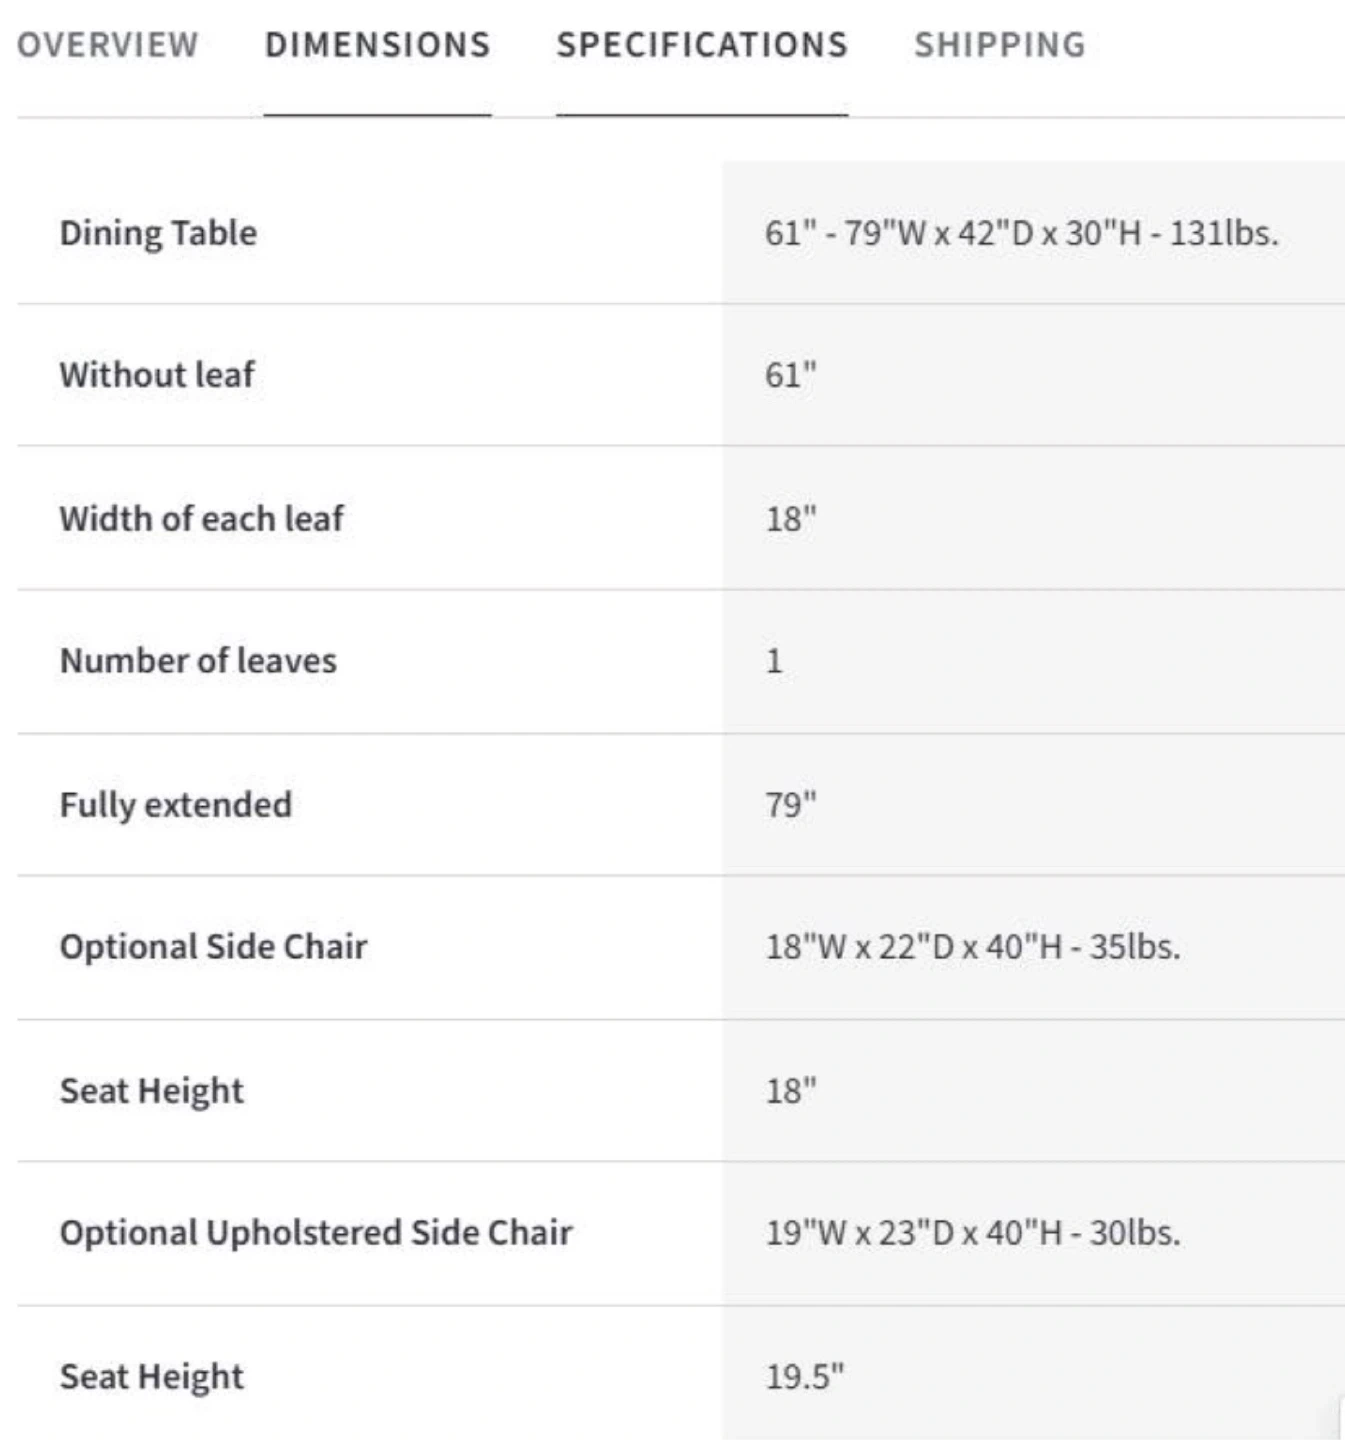Click the "Number of leaves" label
This screenshot has height=1440, width=1345.
198,661
